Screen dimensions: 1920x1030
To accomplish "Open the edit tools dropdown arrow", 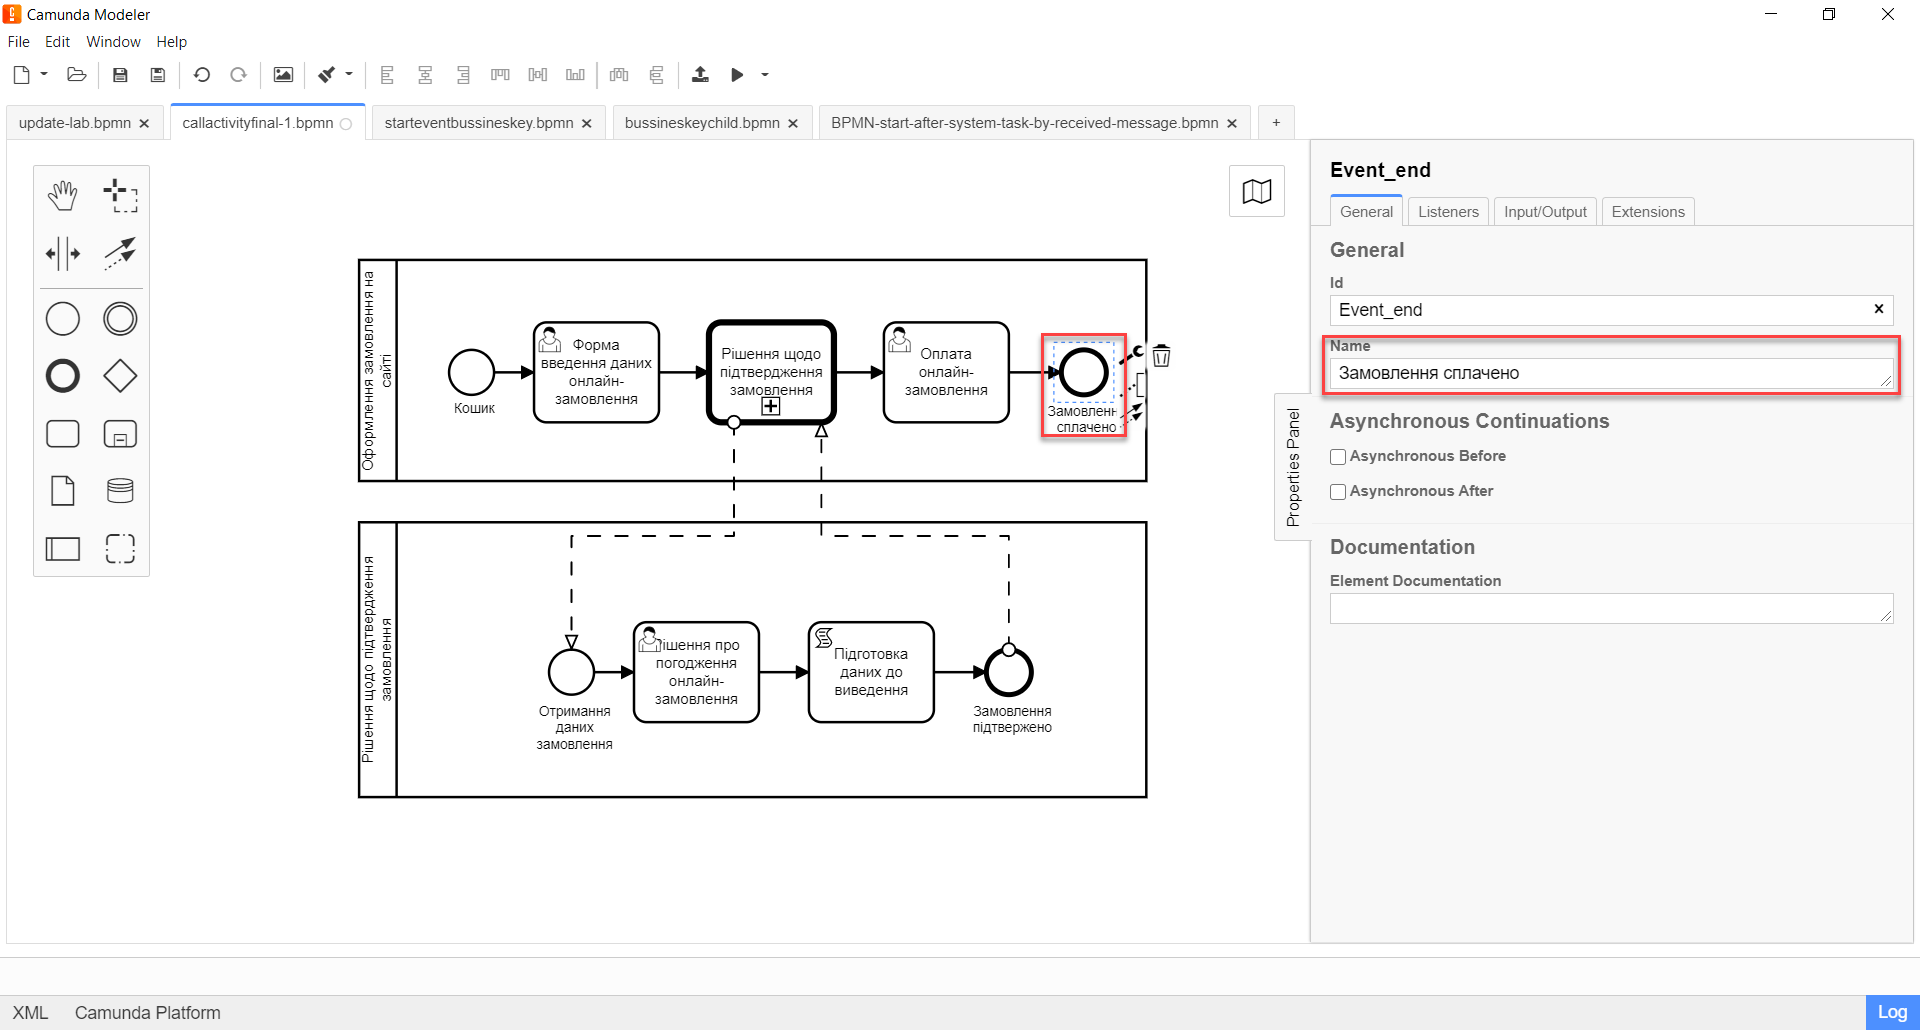I will 349,75.
